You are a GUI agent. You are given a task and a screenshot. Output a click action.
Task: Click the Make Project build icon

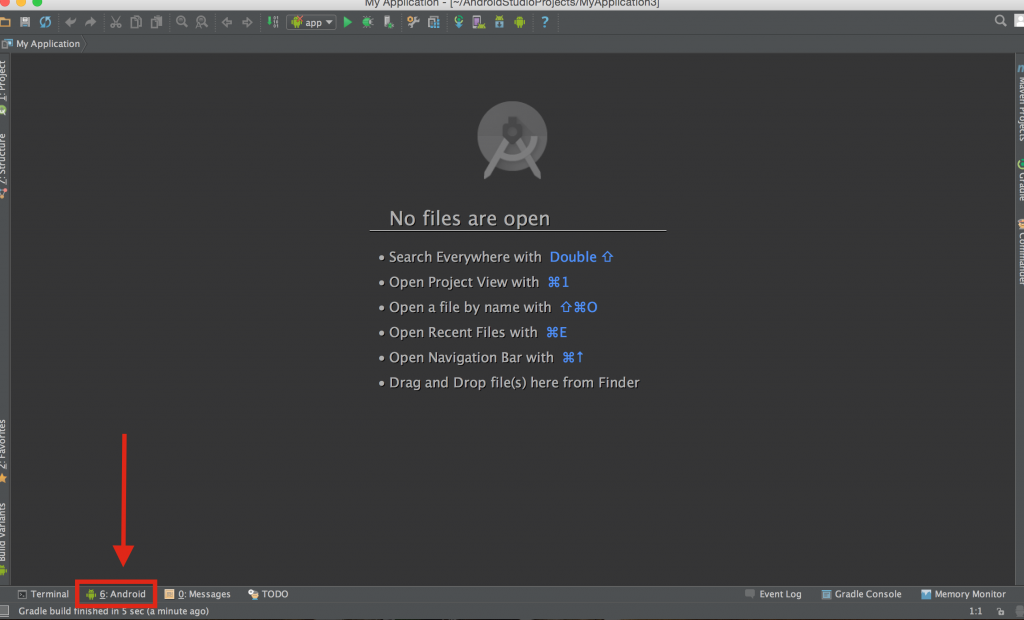(273, 22)
